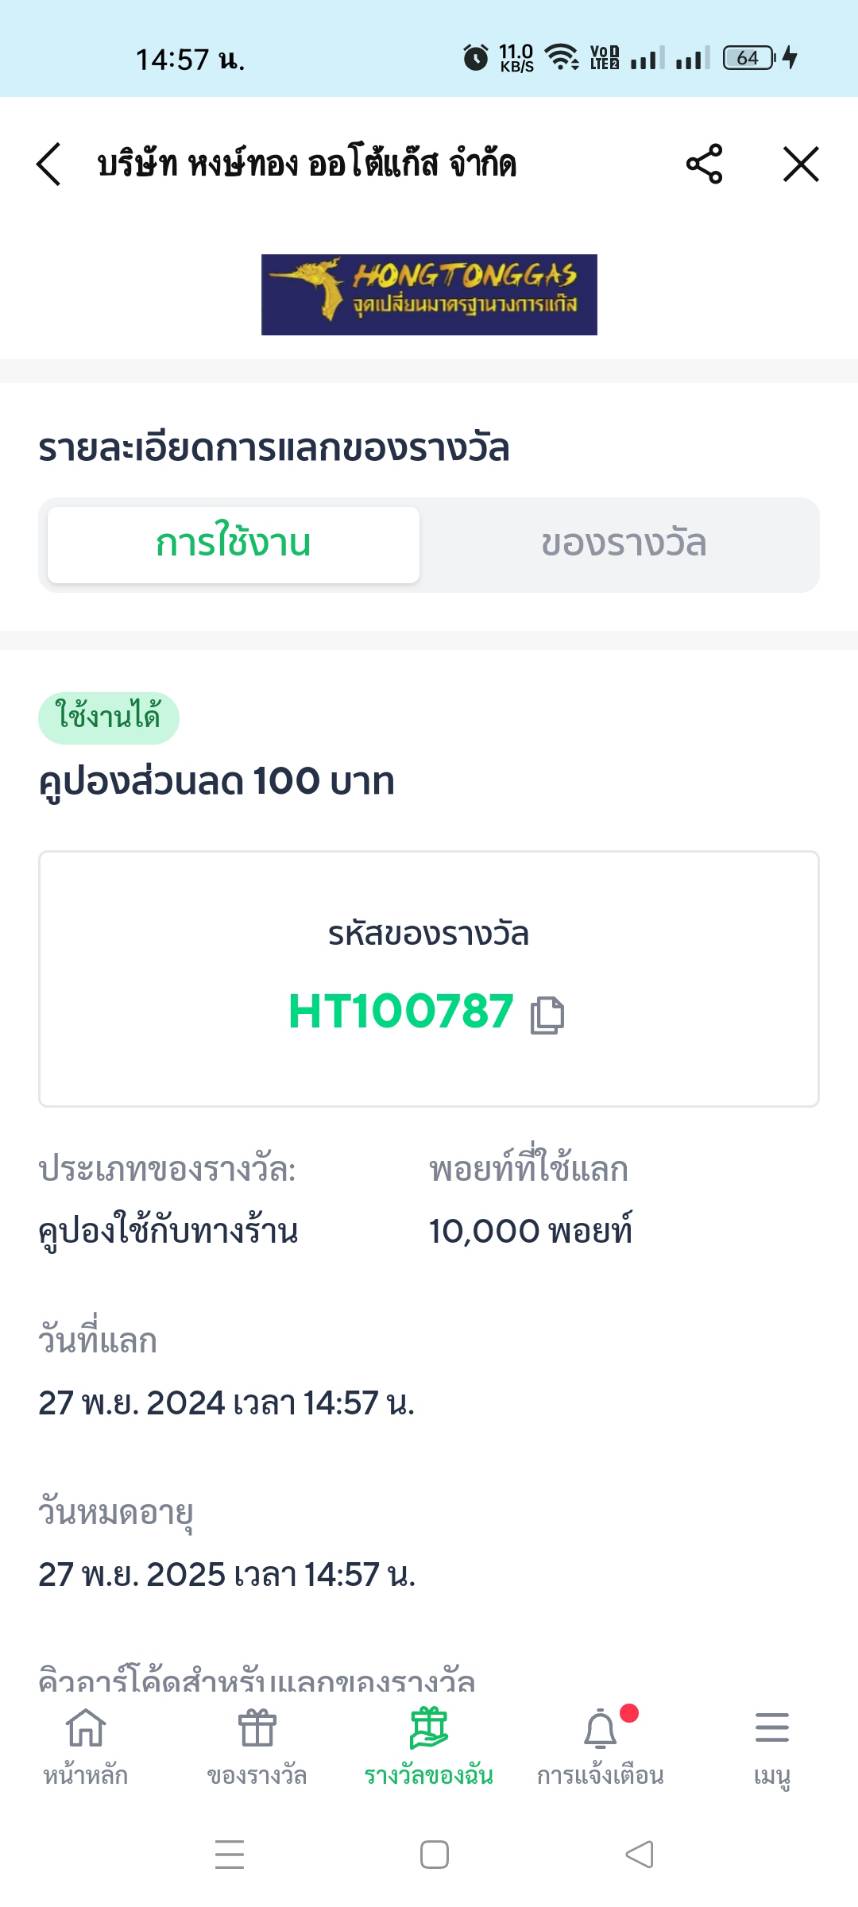The width and height of the screenshot is (858, 1907).
Task: Tap the company name header title
Action: (x=306, y=164)
